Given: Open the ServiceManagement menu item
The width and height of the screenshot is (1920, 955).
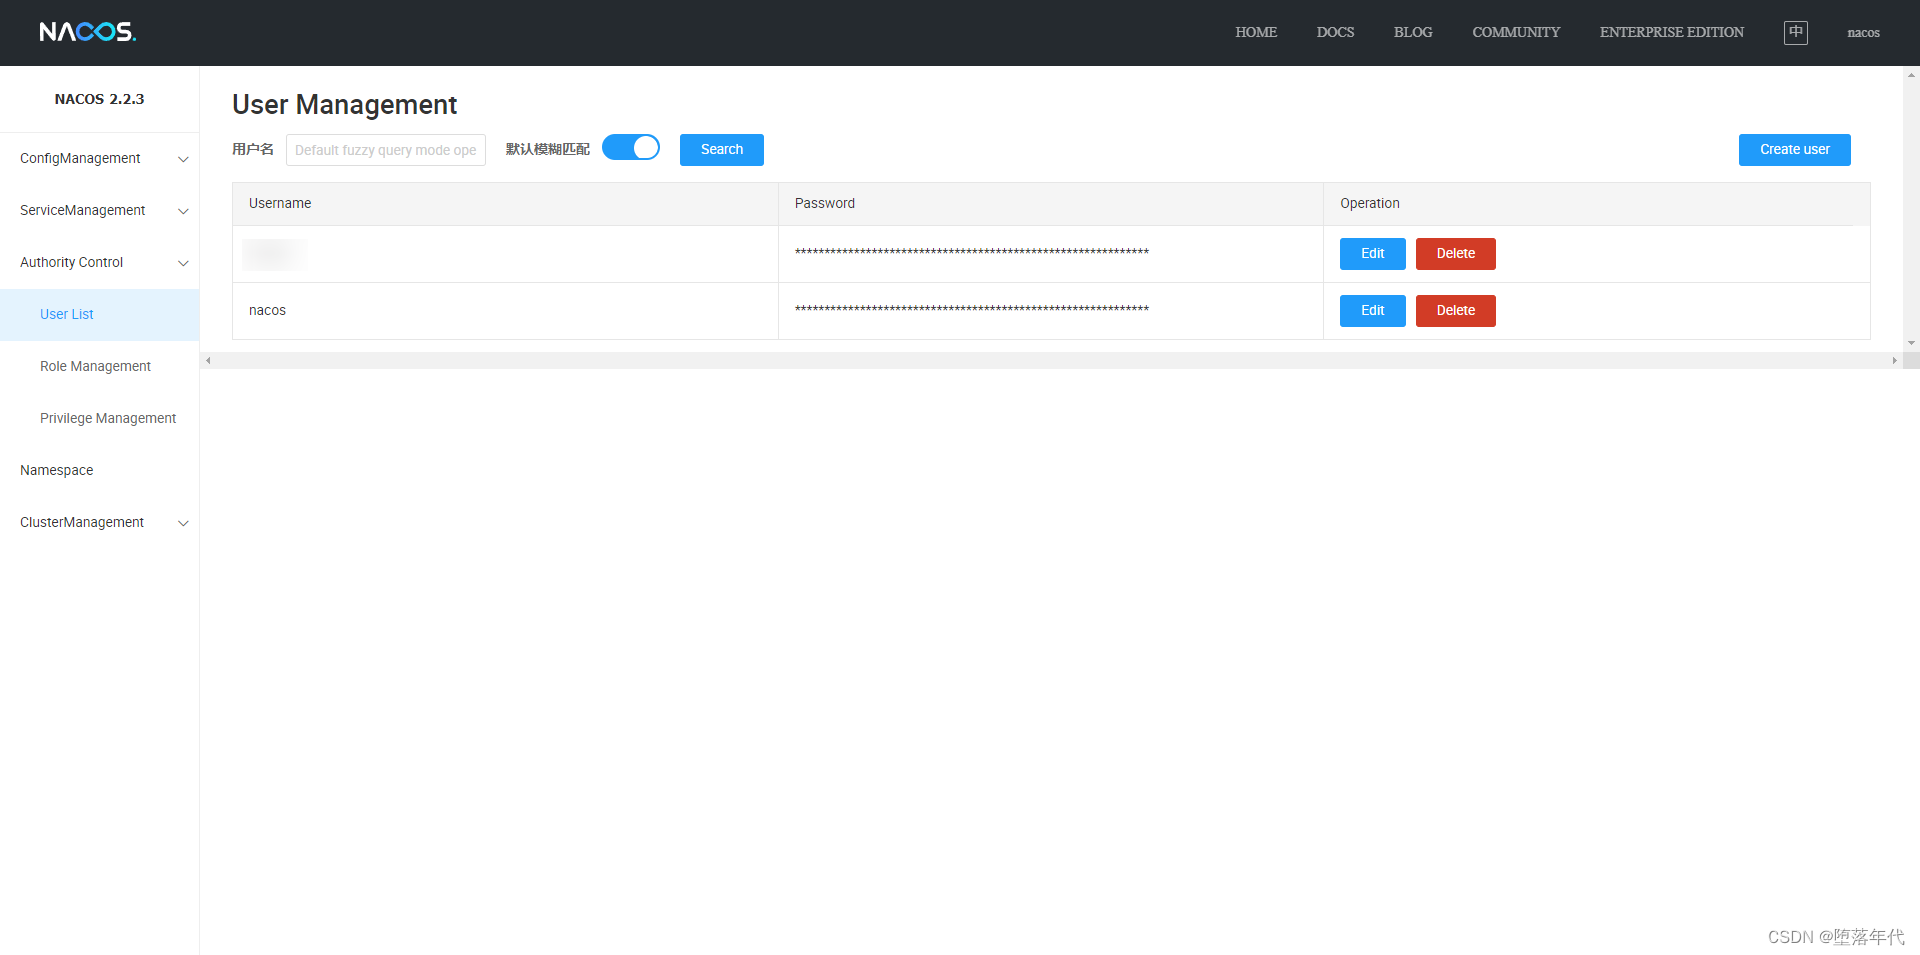Looking at the screenshot, I should pos(99,211).
